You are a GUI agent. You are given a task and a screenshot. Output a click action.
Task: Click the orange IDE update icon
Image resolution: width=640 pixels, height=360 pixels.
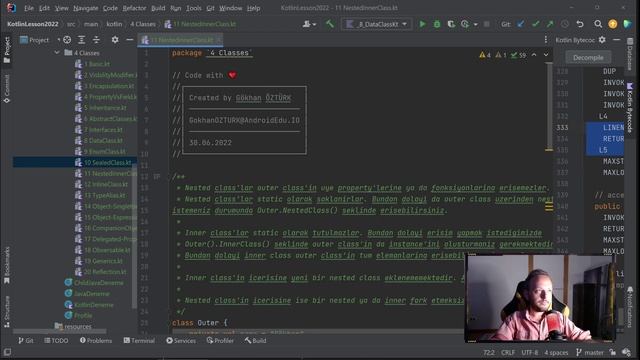613,24
